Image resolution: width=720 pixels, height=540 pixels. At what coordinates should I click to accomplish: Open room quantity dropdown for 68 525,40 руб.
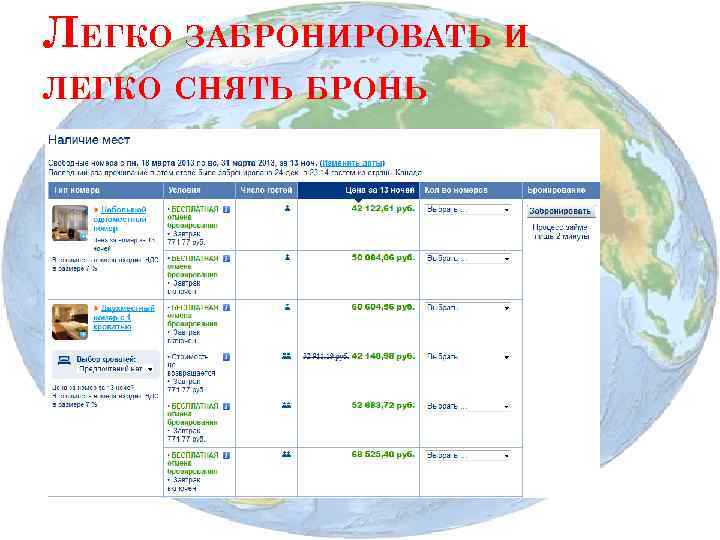467,456
